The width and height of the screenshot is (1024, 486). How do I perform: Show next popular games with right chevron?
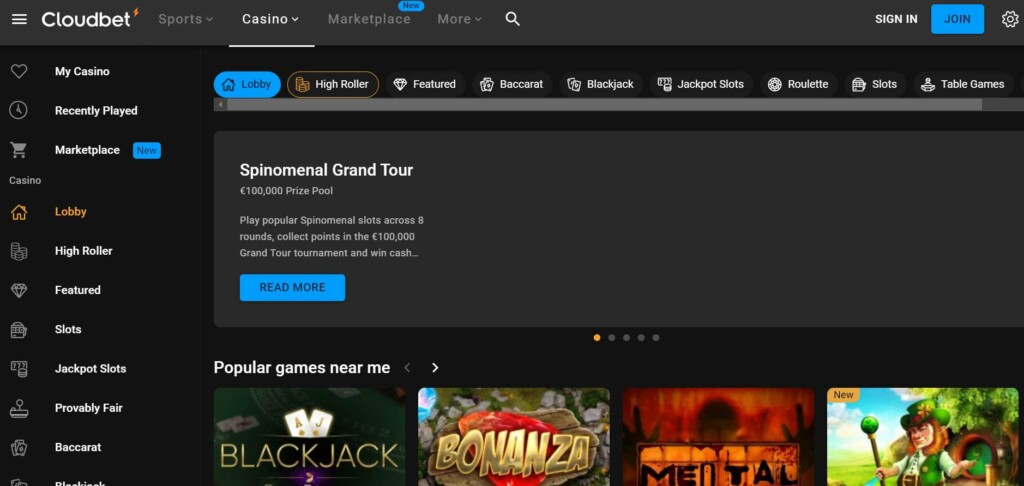click(435, 368)
